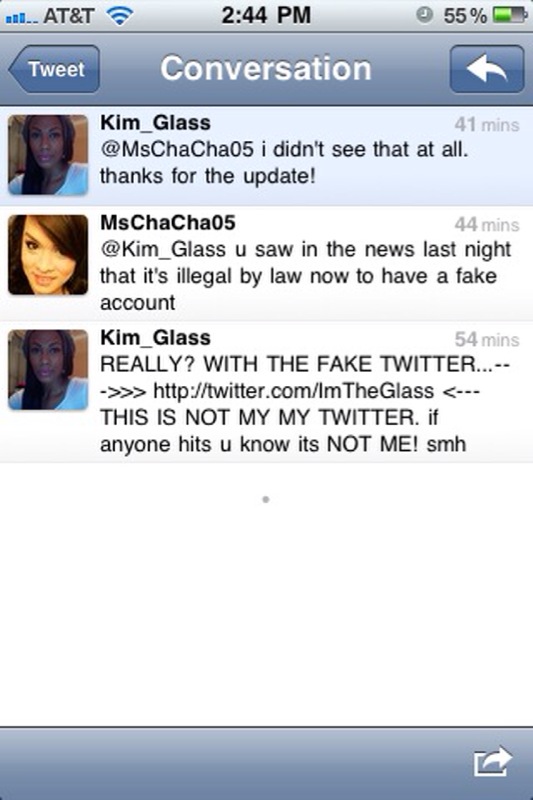Viewport: 533px width, 800px height.
Task: Select the 44 mins timestamp
Action: [x=487, y=224]
